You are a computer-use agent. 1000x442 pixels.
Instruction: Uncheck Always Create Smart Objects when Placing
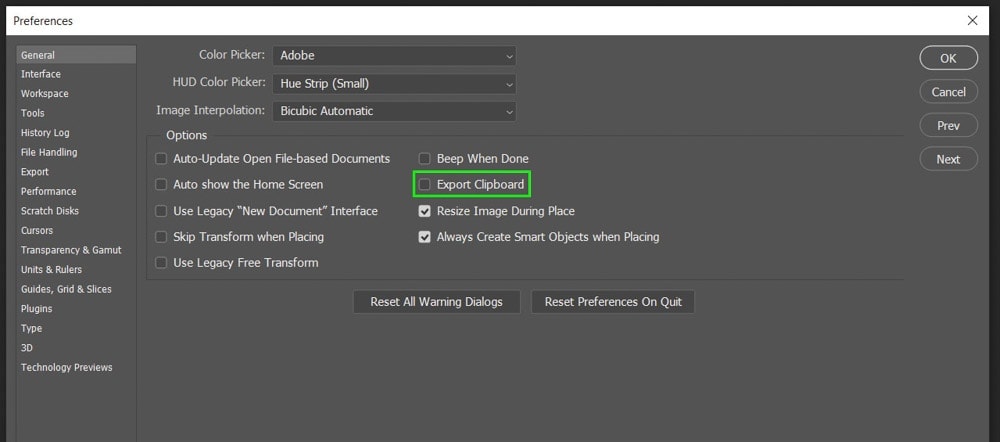tap(424, 237)
